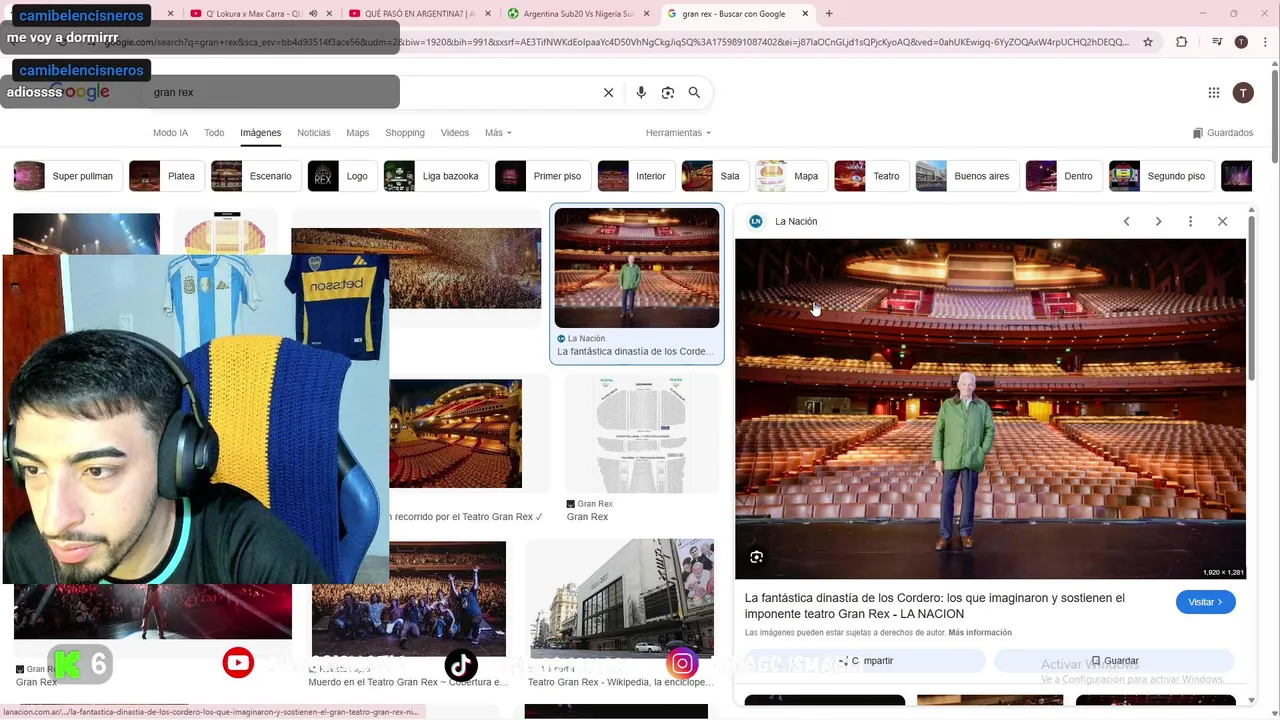Screen dimensions: 1280x720
Task: Show next image in preview panel
Action: [1158, 221]
